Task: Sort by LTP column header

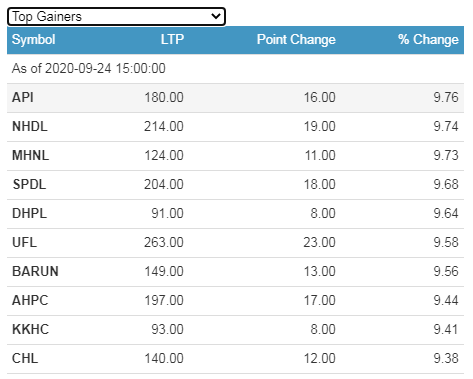Action: pyautogui.click(x=172, y=40)
